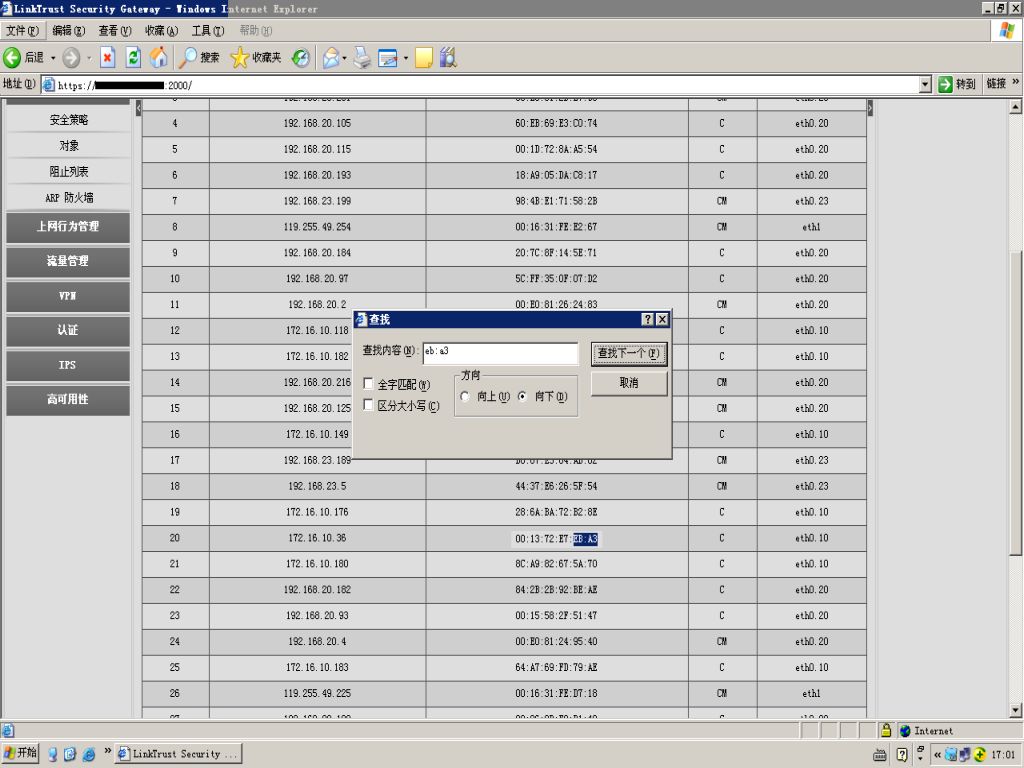Open the 认证 sidebar section

coord(68,330)
